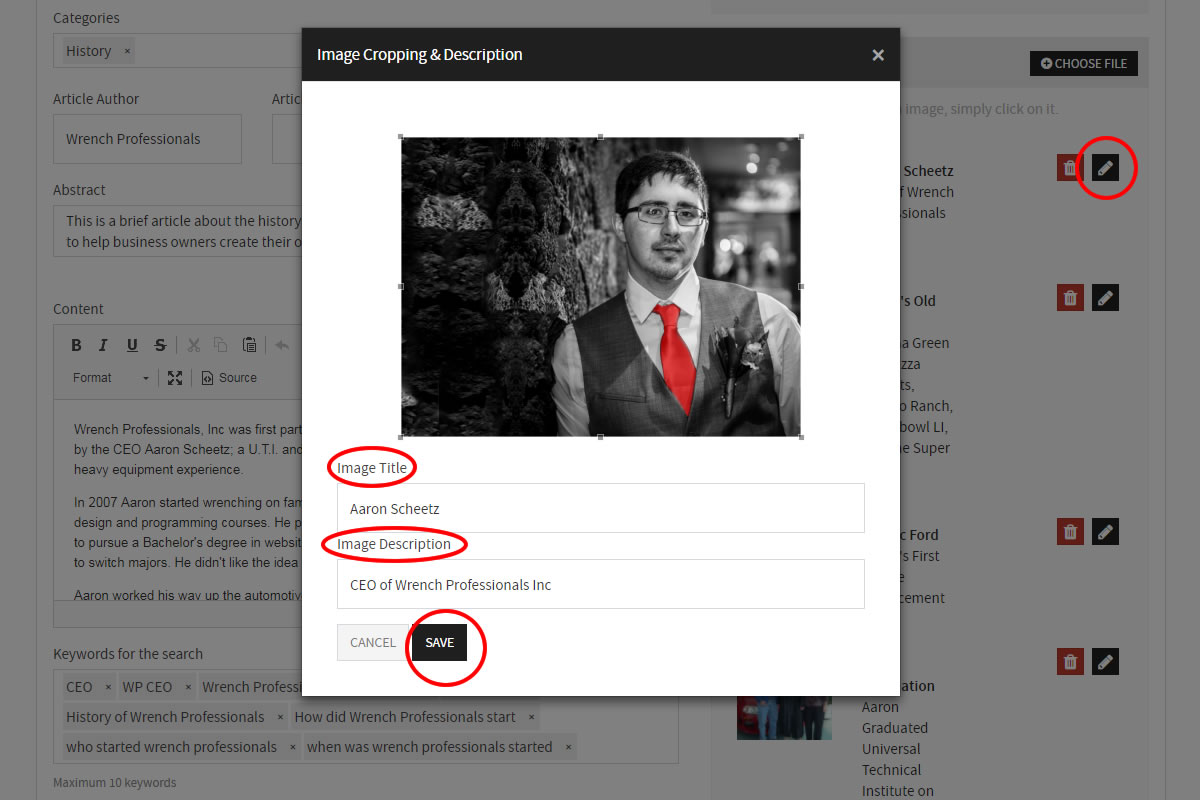Screen dimensions: 1200x800
Task: Remove the CEO keyword tag
Action: click(x=108, y=687)
